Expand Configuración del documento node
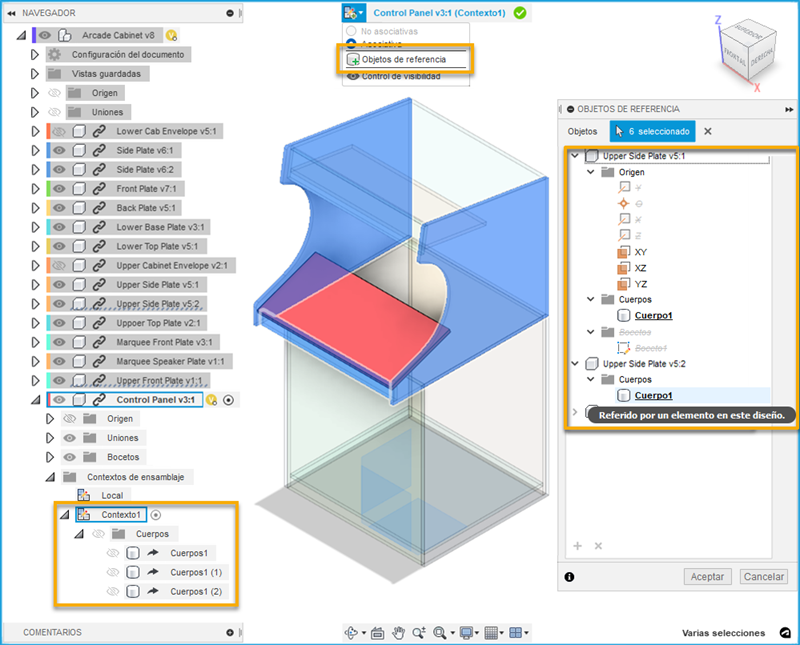This screenshot has height=645, width=800. click(x=35, y=55)
